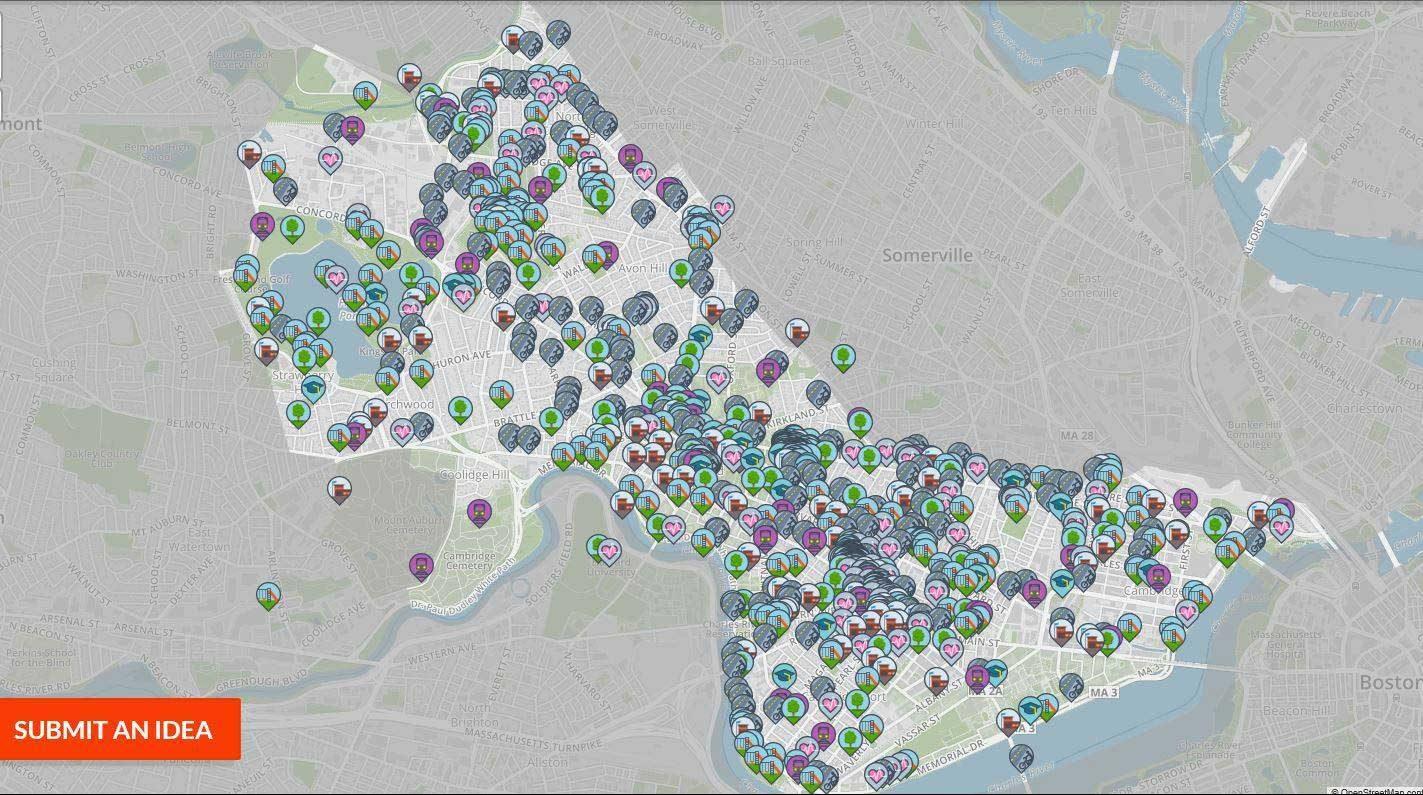Viewport: 1423px width, 795px height.
Task: Open the building marker south of Alewife Brook
Action: [409, 76]
